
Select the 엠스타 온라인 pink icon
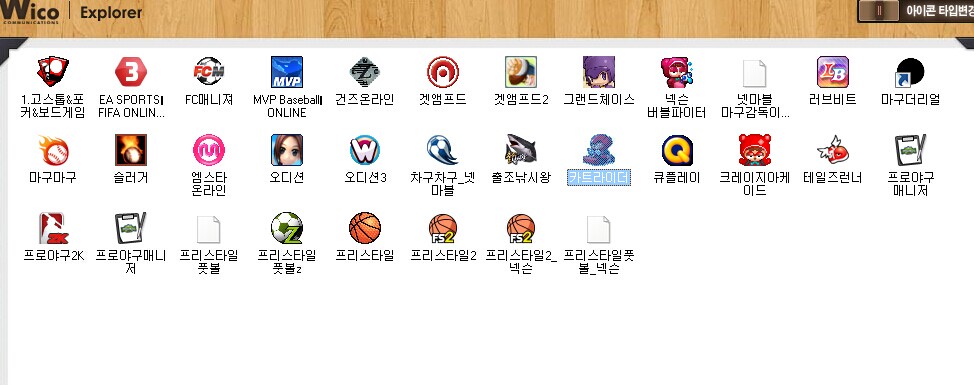(x=209, y=150)
